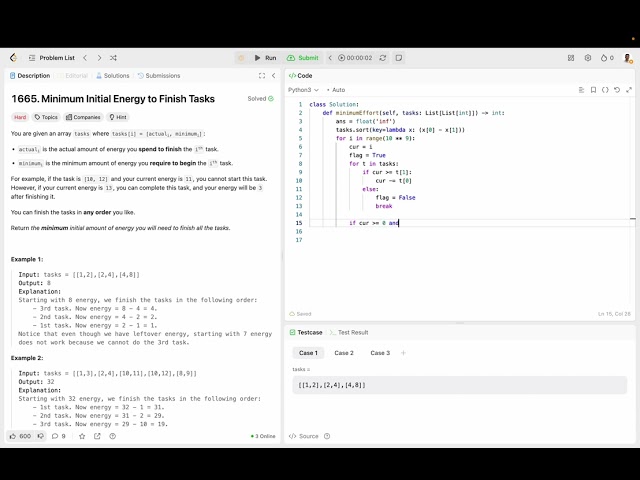The width and height of the screenshot is (640, 480).
Task: Click the debugger icon left of Run
Action: point(241,58)
